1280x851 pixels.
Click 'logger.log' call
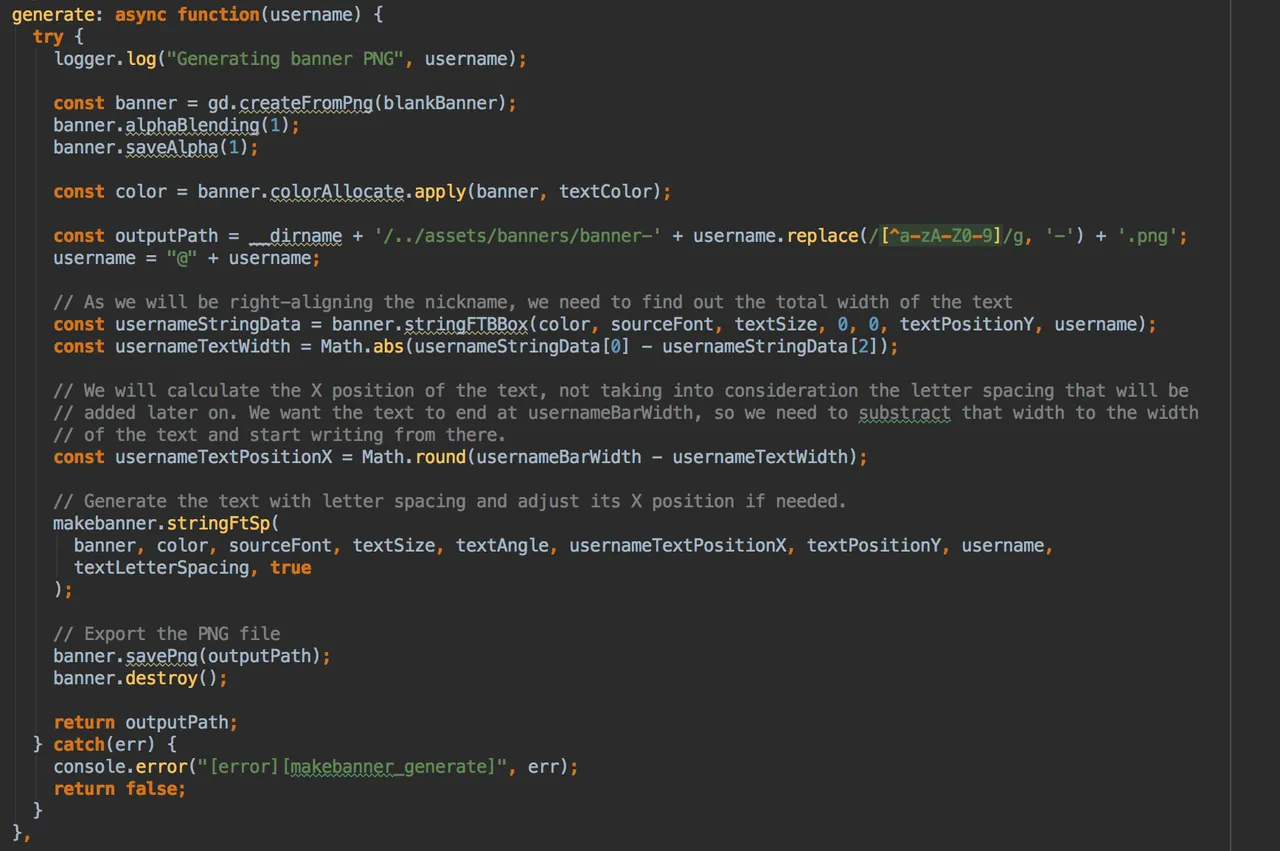pyautogui.click(x=105, y=59)
